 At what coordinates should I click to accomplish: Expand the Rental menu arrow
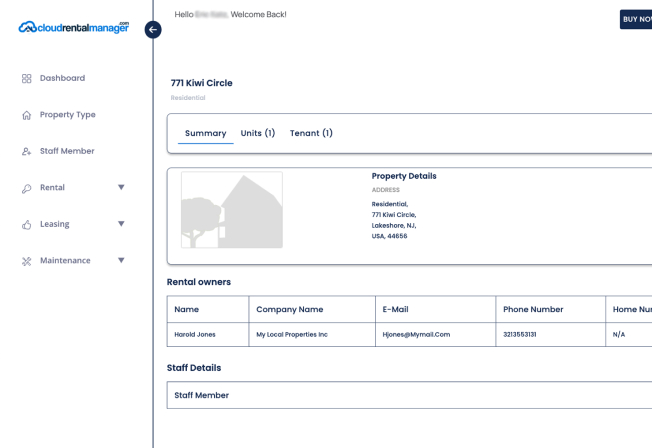121,187
